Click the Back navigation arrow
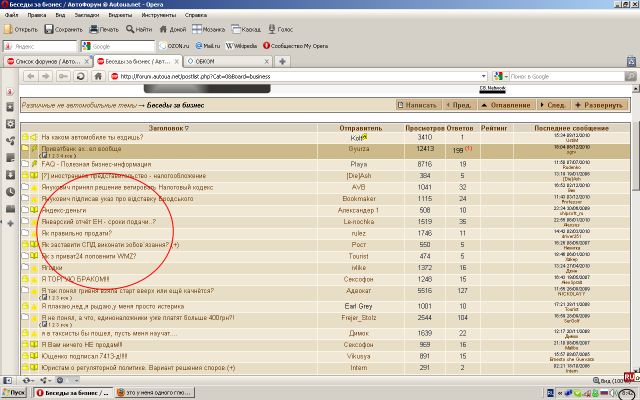 pos(31,76)
